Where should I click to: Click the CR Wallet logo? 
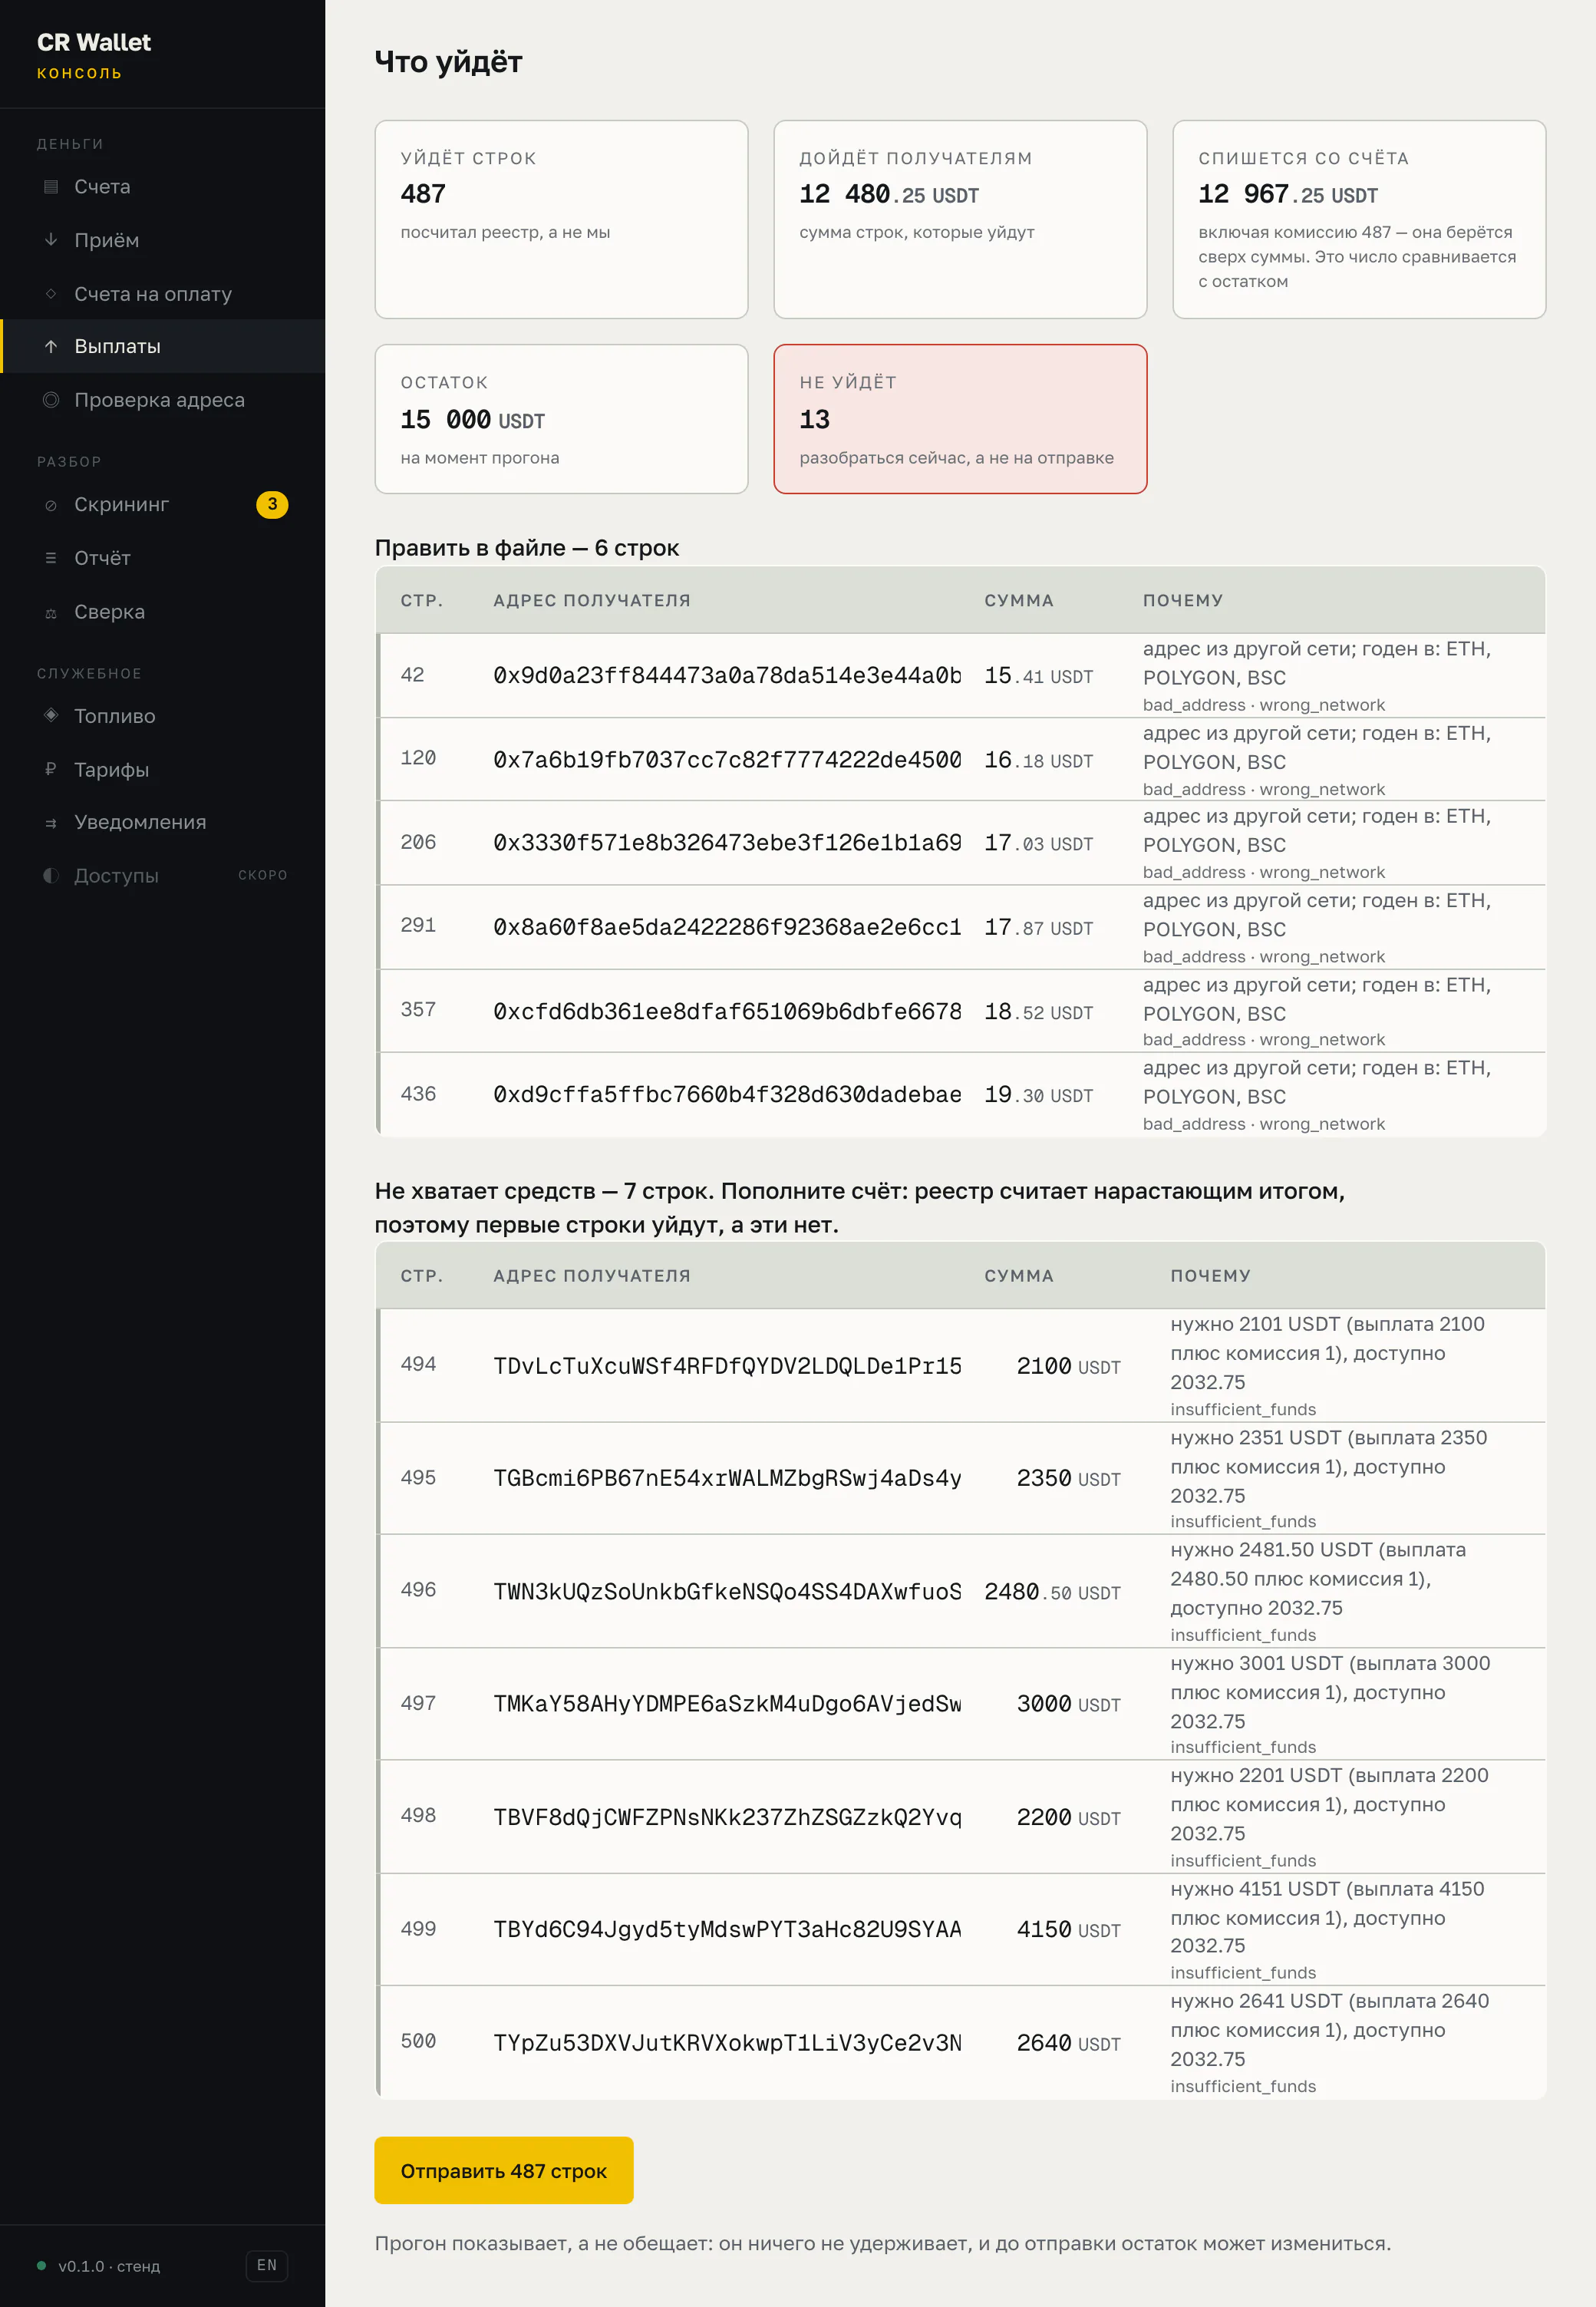pos(94,43)
